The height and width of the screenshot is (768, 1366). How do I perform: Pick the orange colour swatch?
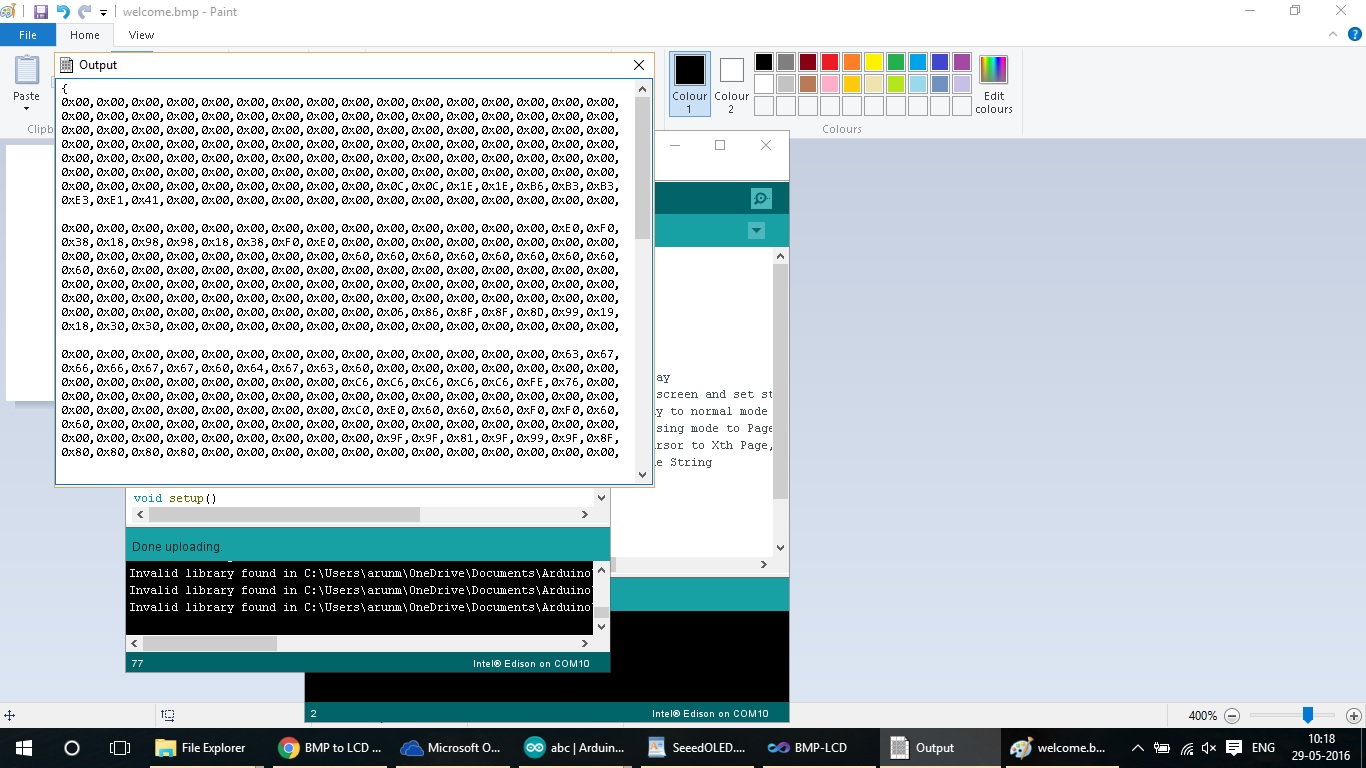[852, 62]
